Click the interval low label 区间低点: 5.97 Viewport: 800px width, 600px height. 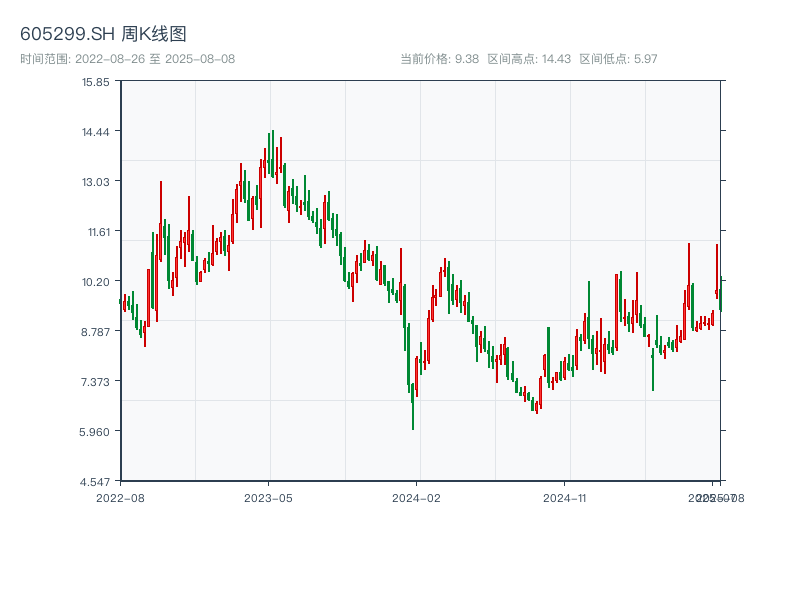click(x=618, y=59)
